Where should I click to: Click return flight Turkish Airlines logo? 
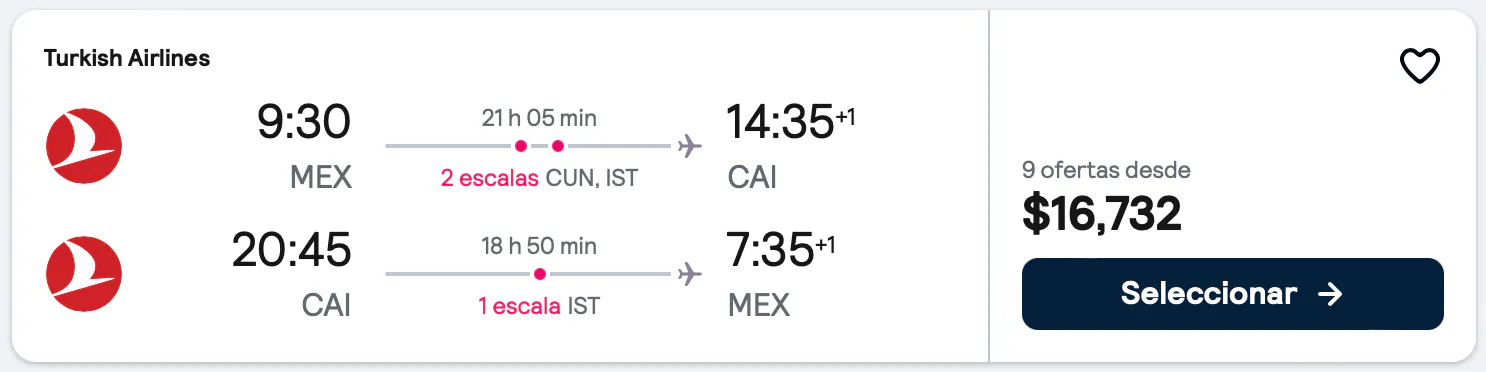[x=84, y=274]
